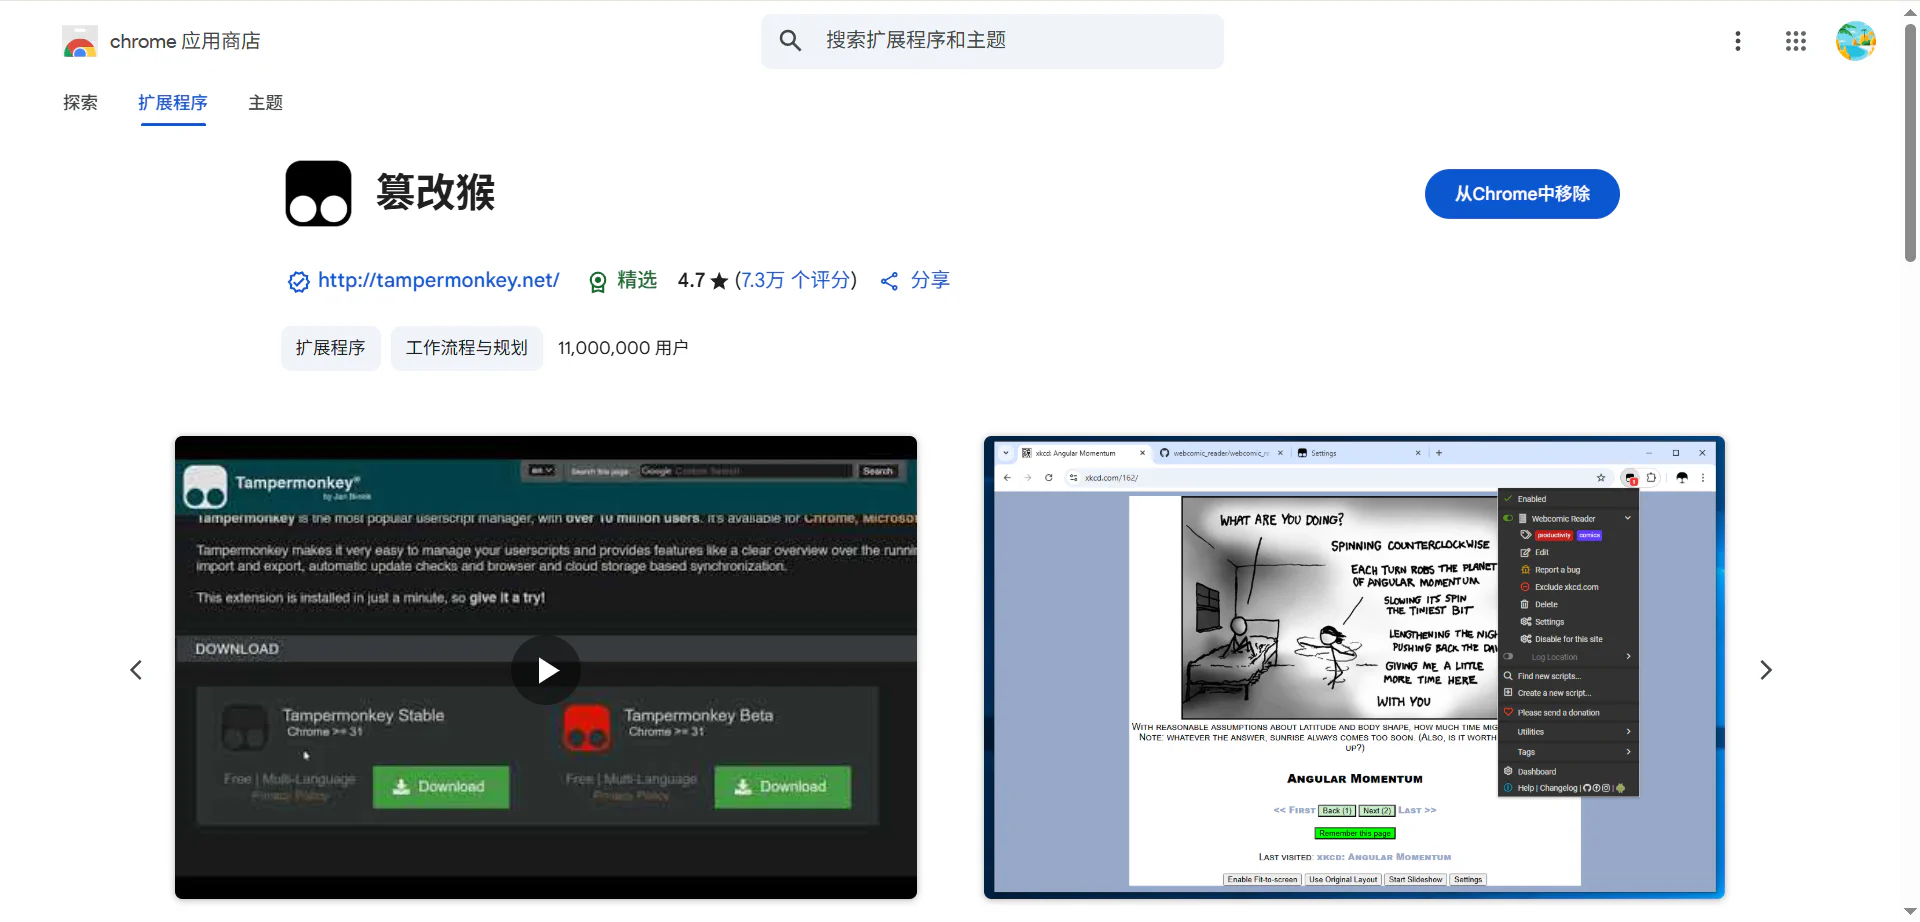Click the share icon next to 分享

(x=889, y=281)
